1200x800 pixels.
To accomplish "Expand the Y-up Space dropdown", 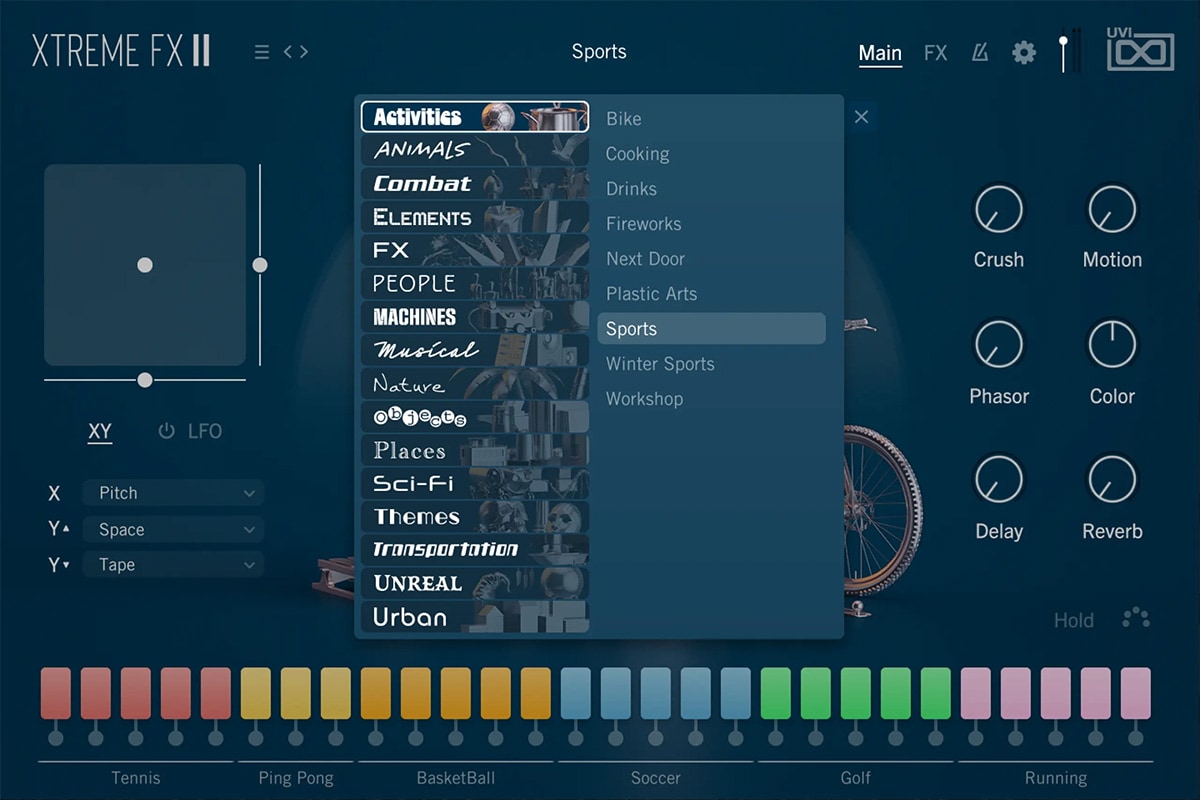I will (174, 529).
